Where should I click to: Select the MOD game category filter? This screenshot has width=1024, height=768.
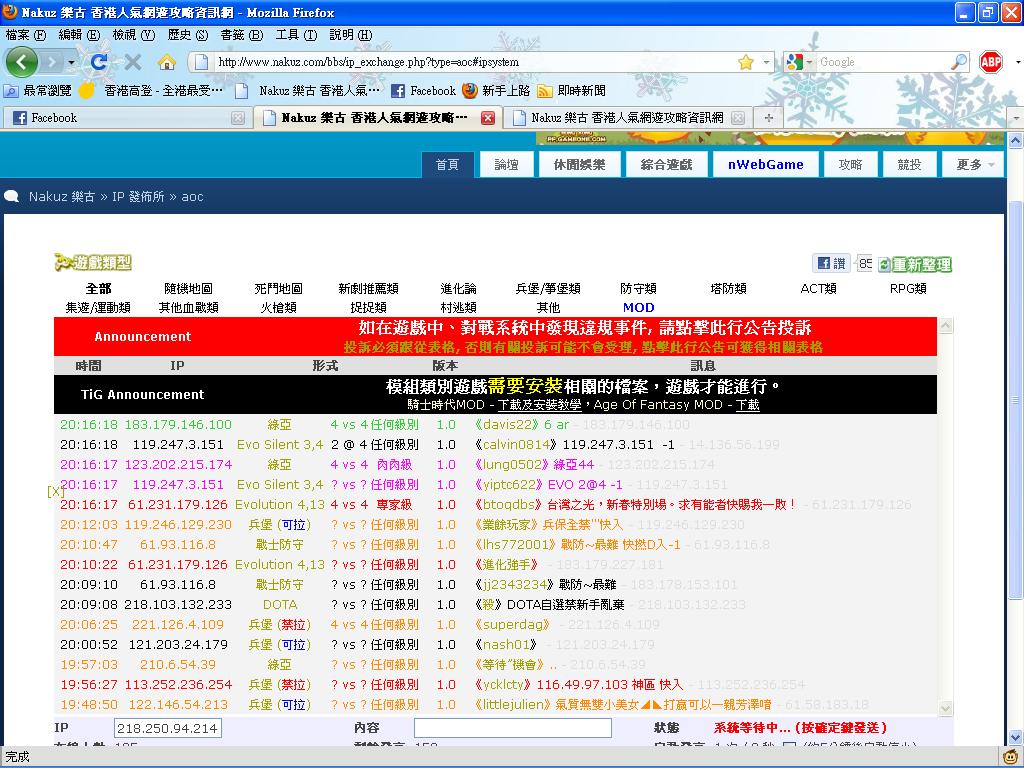coord(638,308)
